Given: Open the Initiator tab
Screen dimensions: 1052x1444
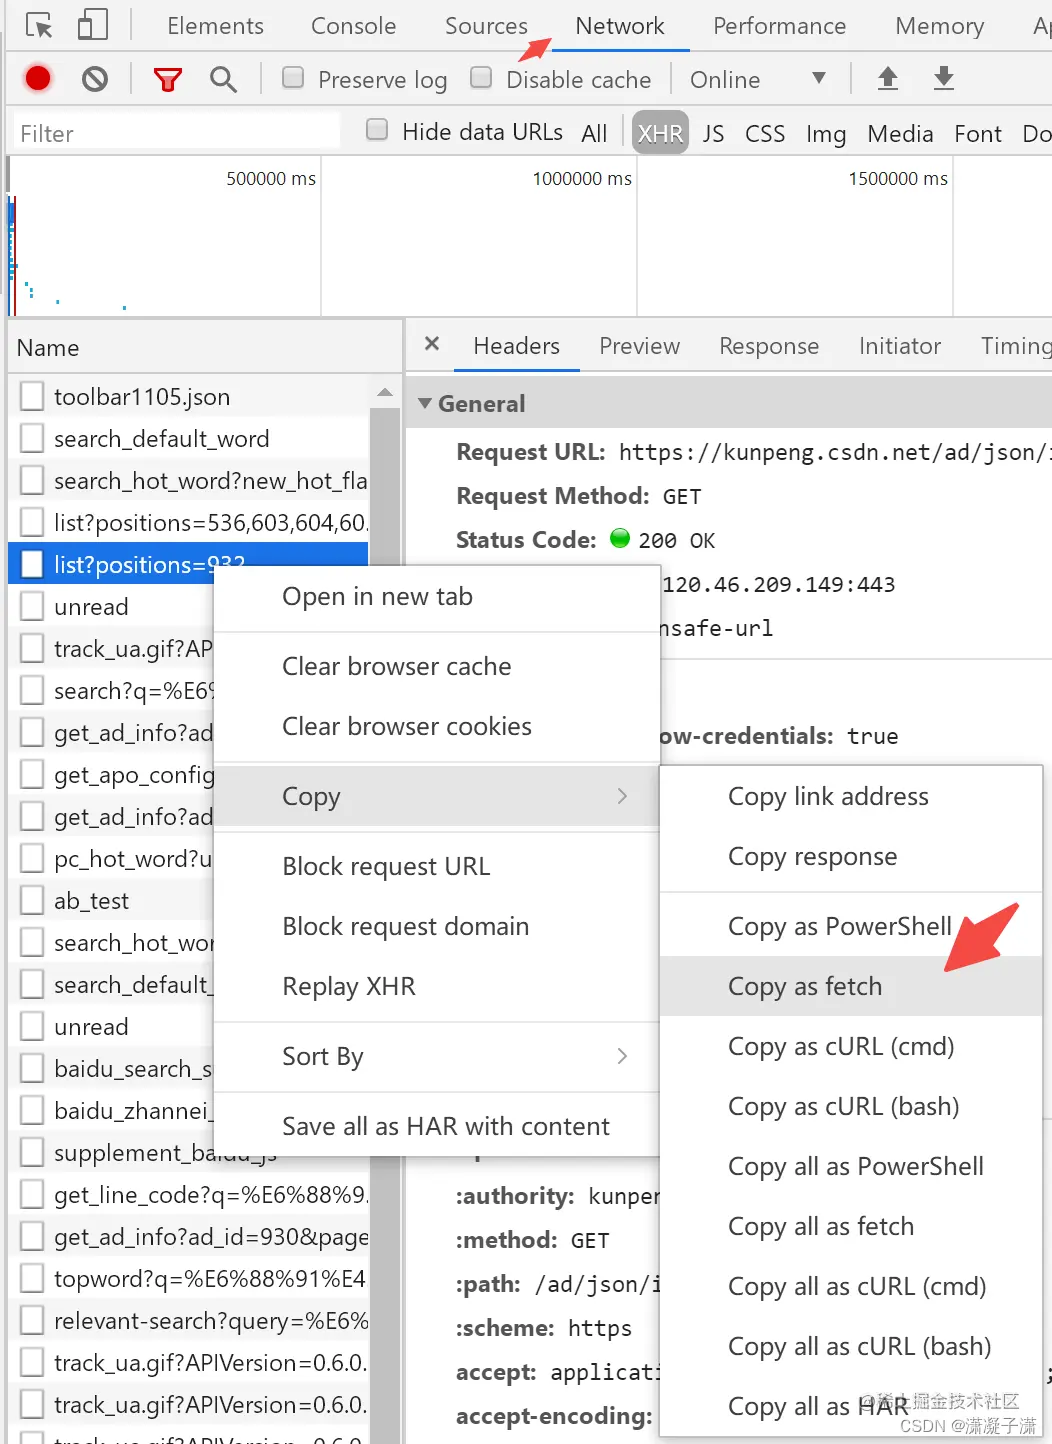Looking at the screenshot, I should 900,346.
